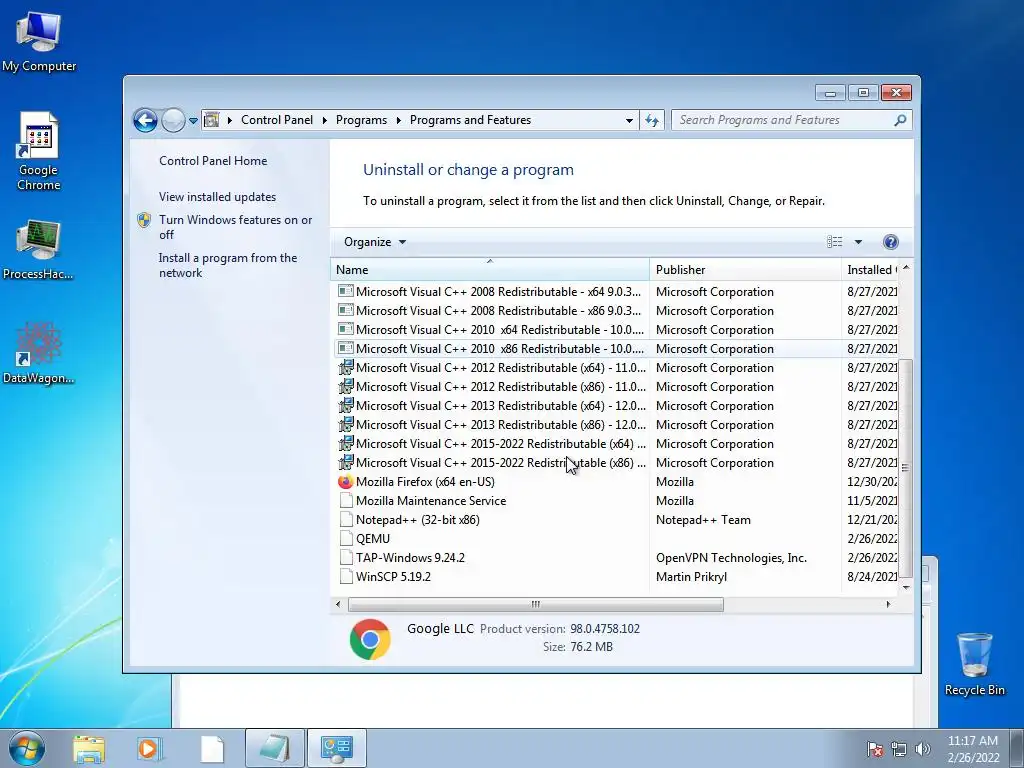The width and height of the screenshot is (1024, 768).
Task: Open the Organize dropdown menu
Action: click(x=375, y=242)
